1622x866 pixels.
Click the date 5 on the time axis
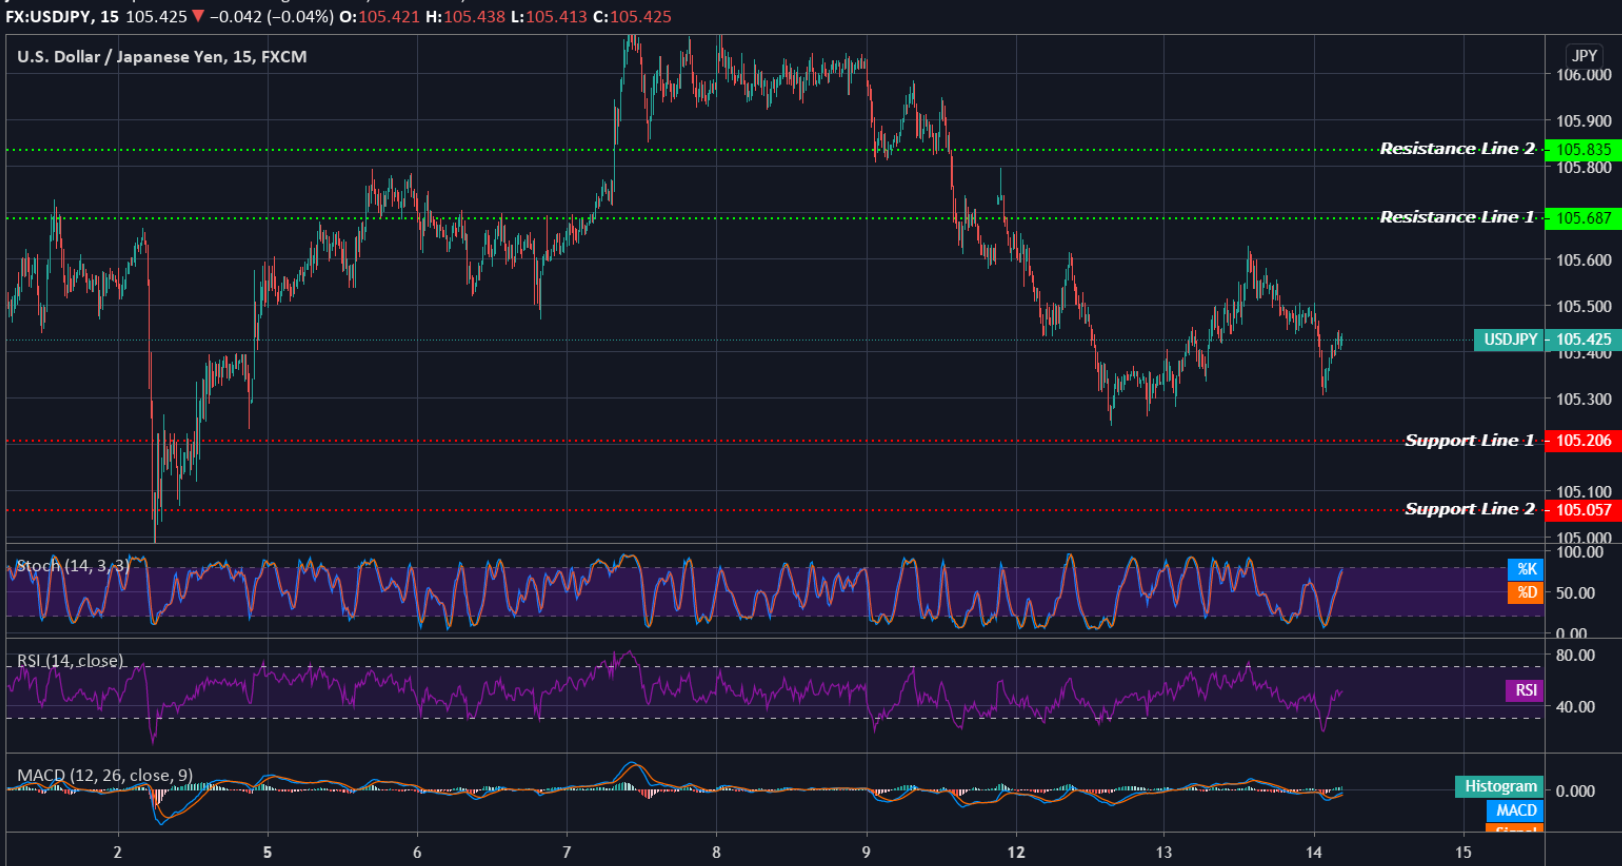click(x=267, y=853)
